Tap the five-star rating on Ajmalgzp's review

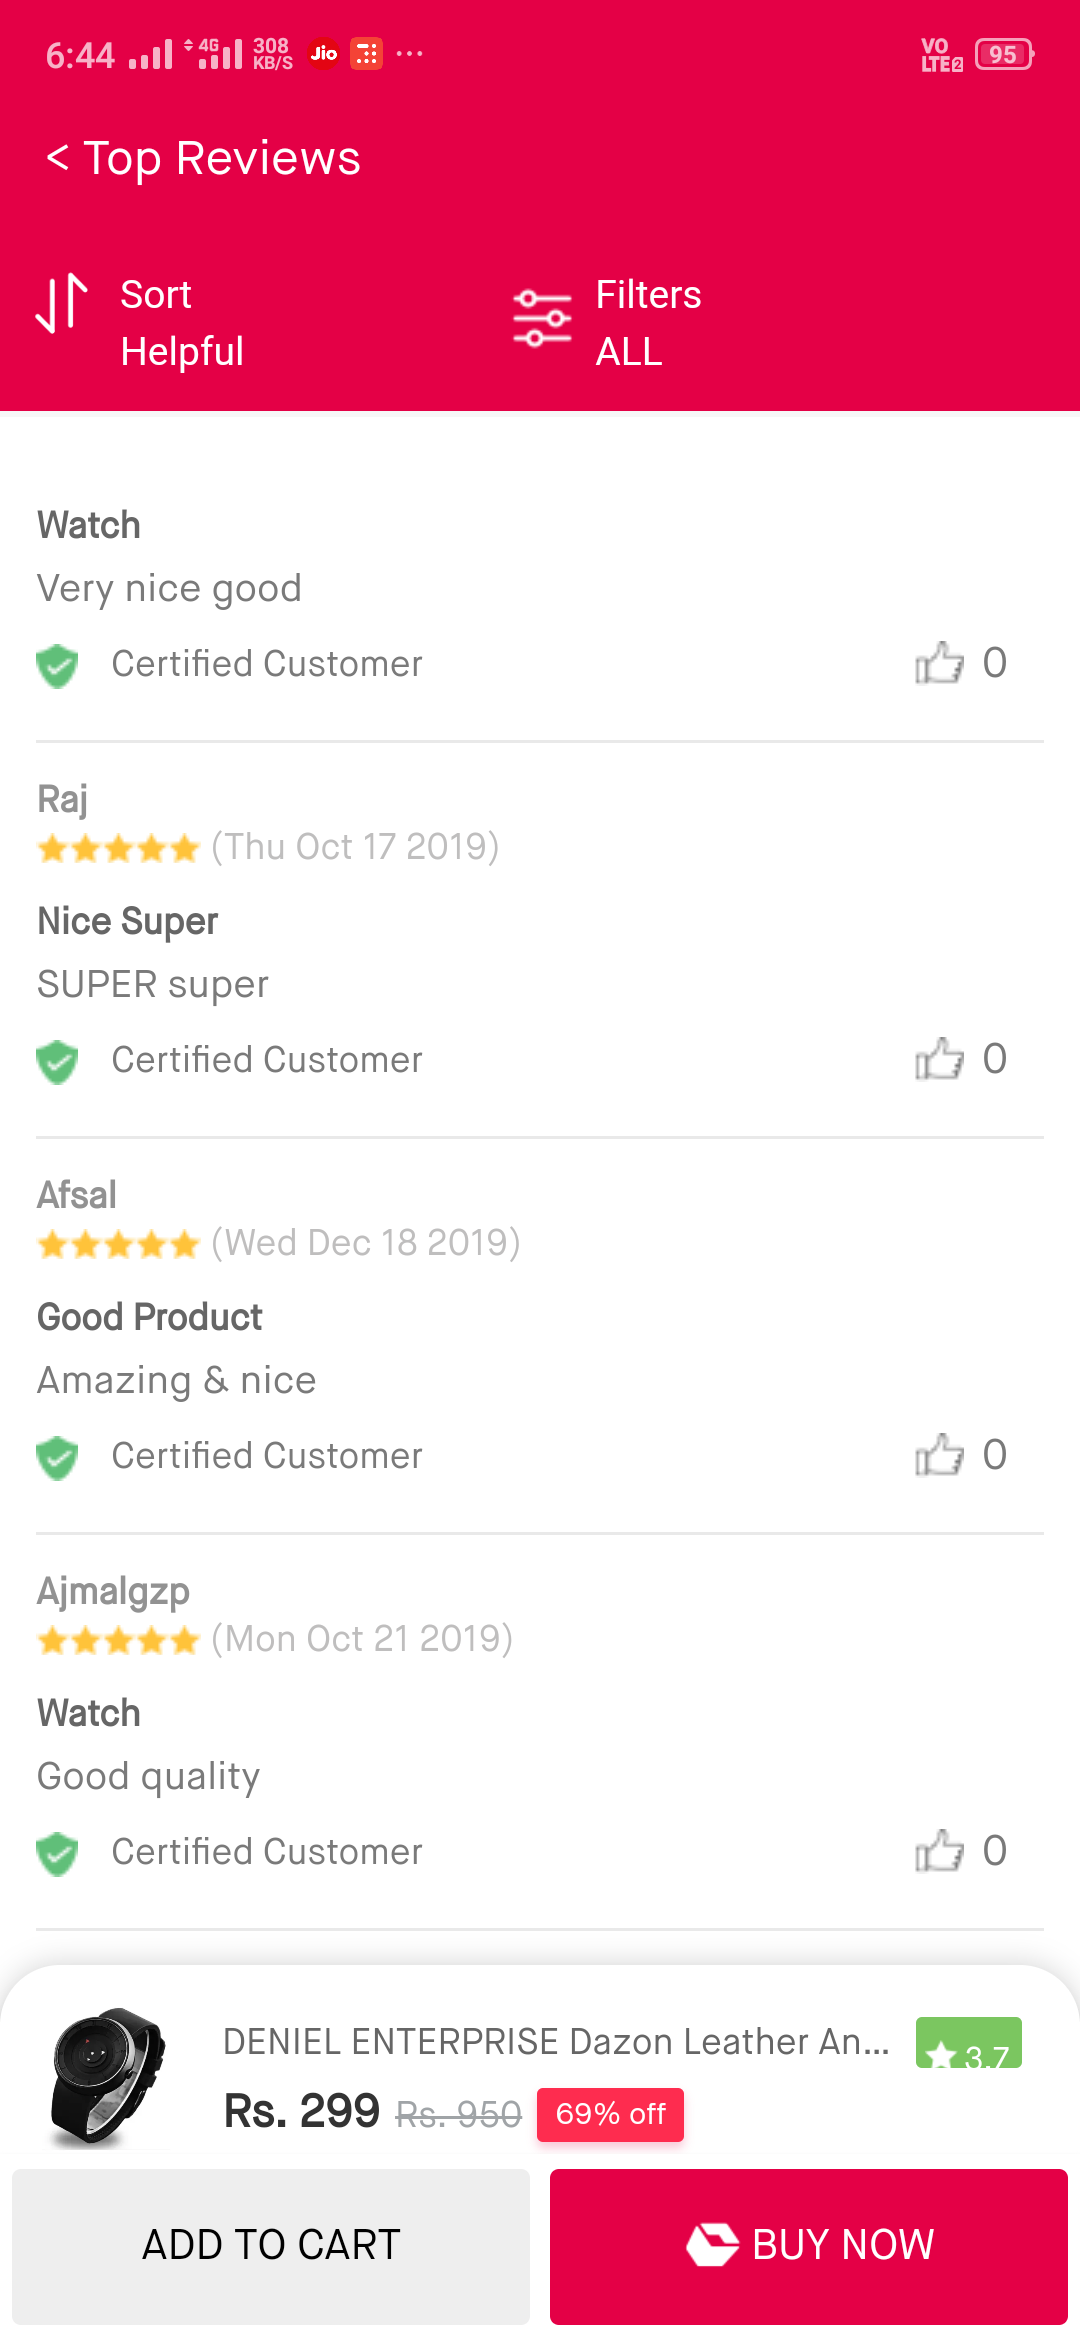(x=118, y=1641)
